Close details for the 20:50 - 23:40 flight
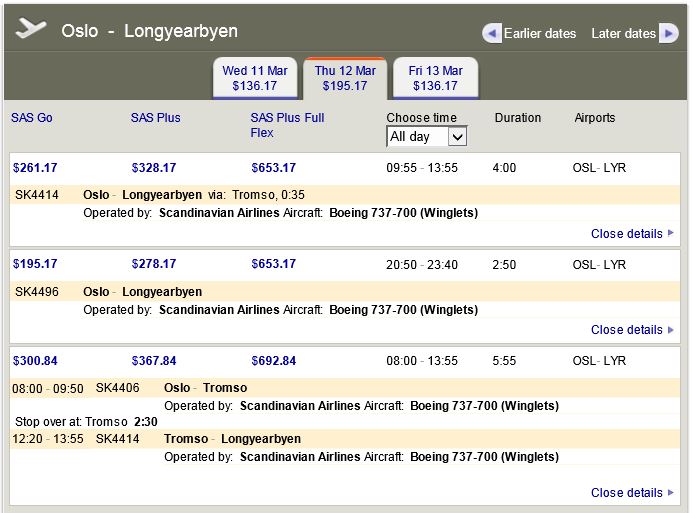 click(632, 330)
